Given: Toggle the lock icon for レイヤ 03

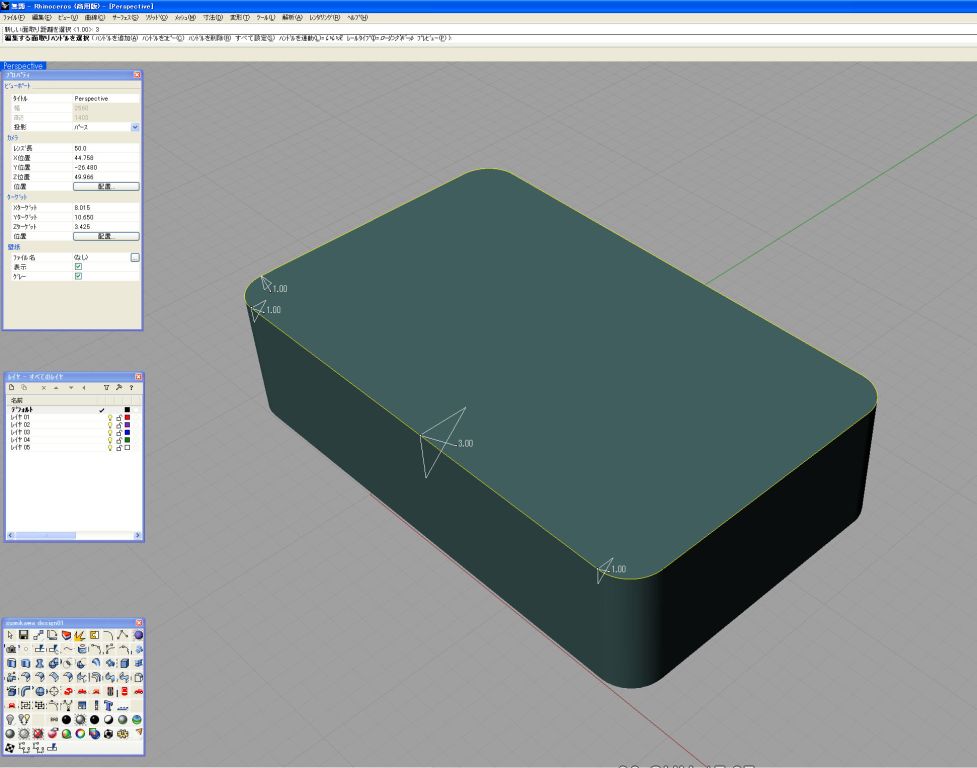Looking at the screenshot, I should click(119, 432).
